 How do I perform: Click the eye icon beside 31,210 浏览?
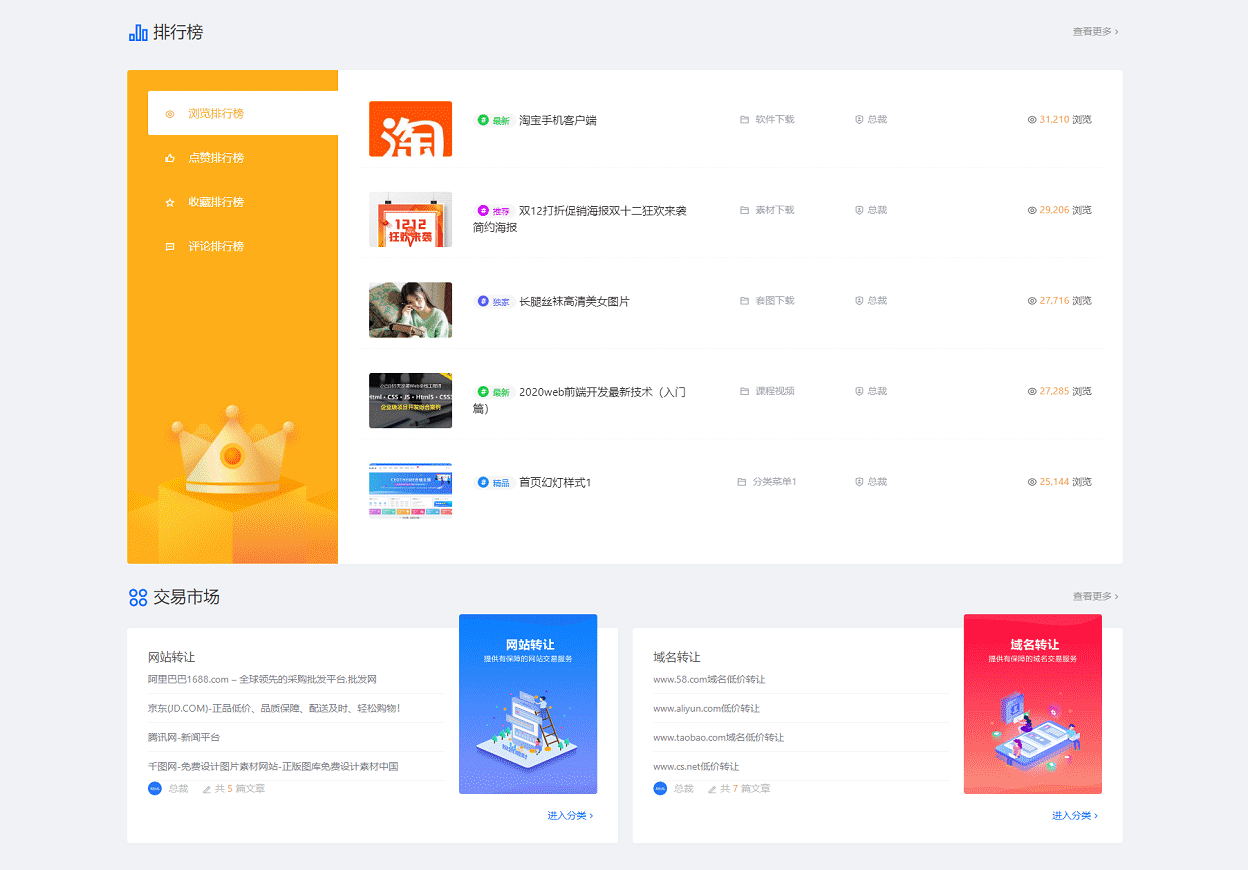(1032, 119)
